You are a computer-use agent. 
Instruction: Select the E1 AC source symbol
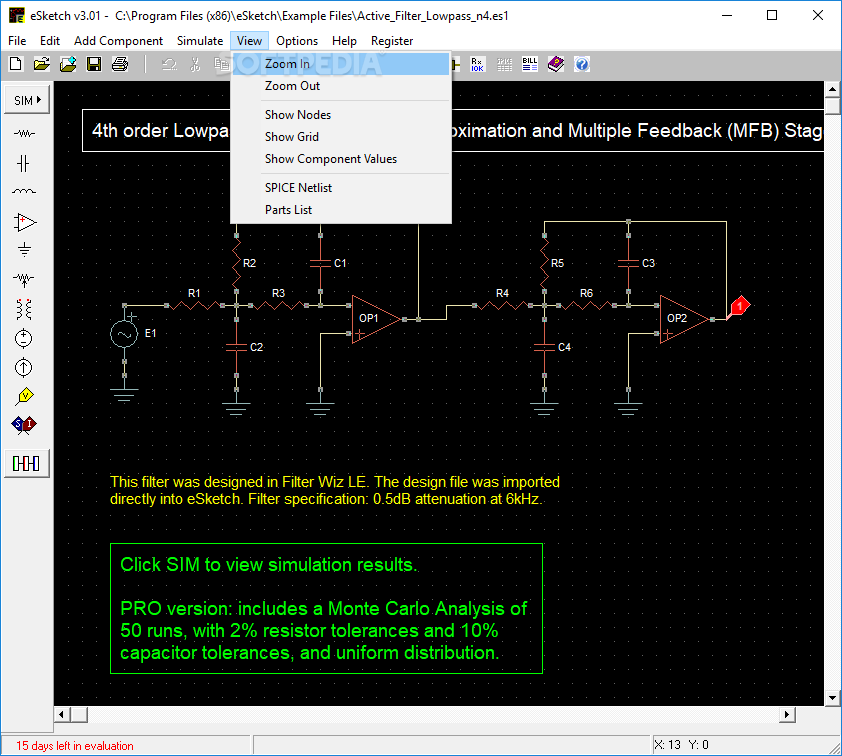(x=124, y=335)
